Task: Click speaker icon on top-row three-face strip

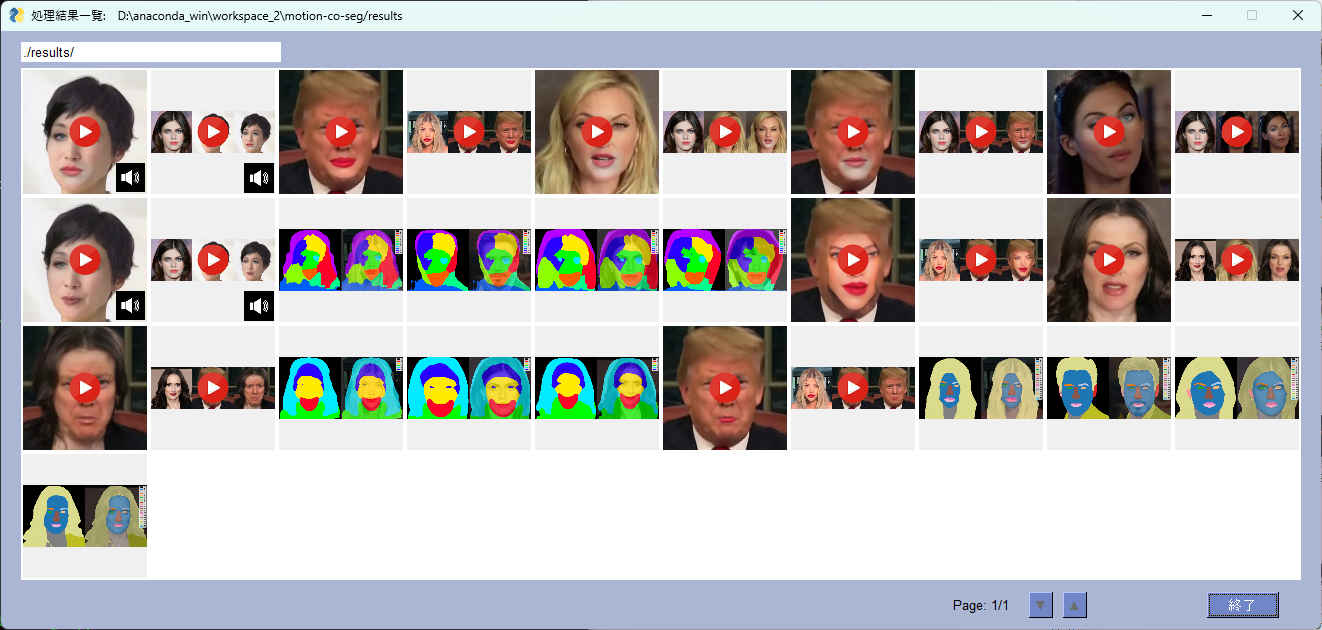Action: [258, 178]
